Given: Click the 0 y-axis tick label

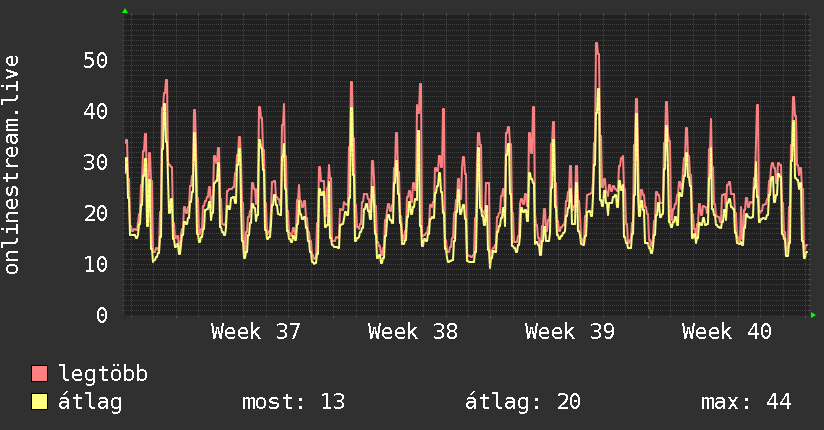Looking at the screenshot, I should point(102,315).
